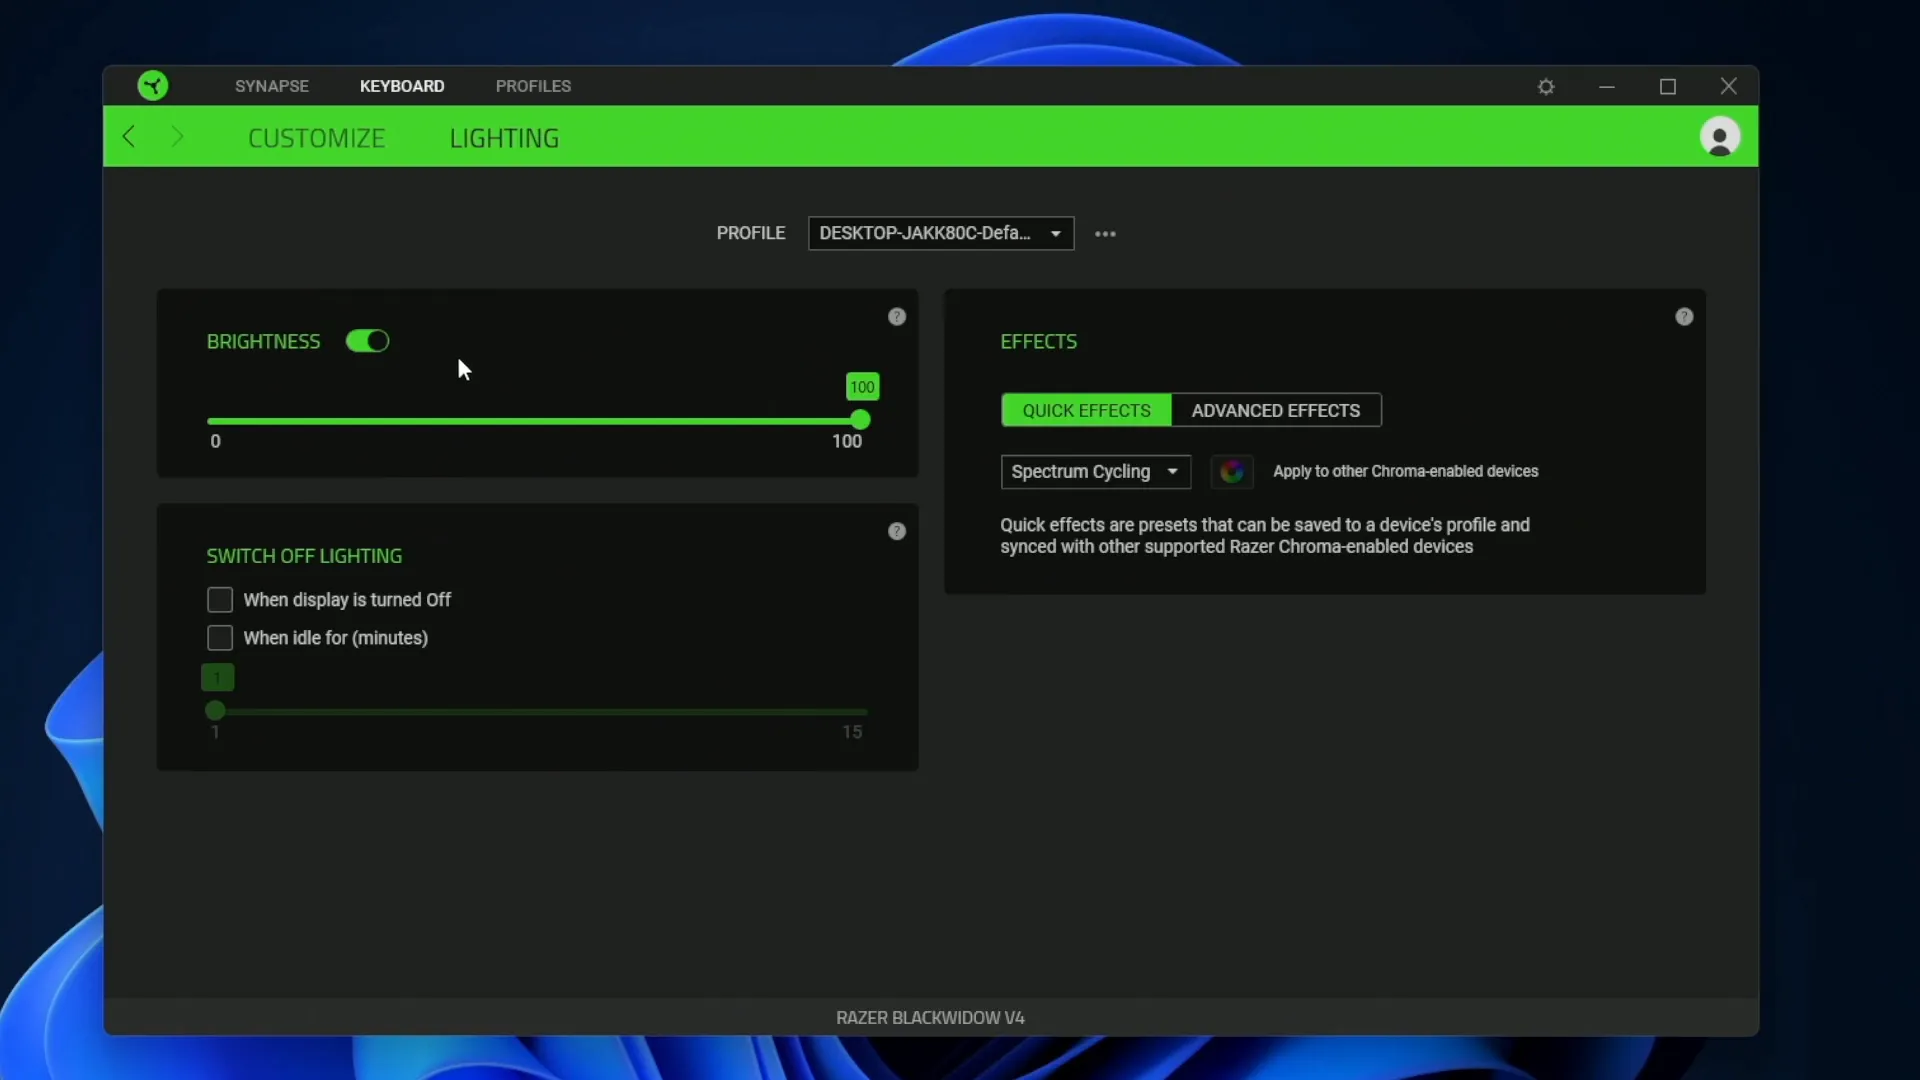Switch to ADVANCED EFFECTS
Image resolution: width=1920 pixels, height=1080 pixels.
point(1276,410)
